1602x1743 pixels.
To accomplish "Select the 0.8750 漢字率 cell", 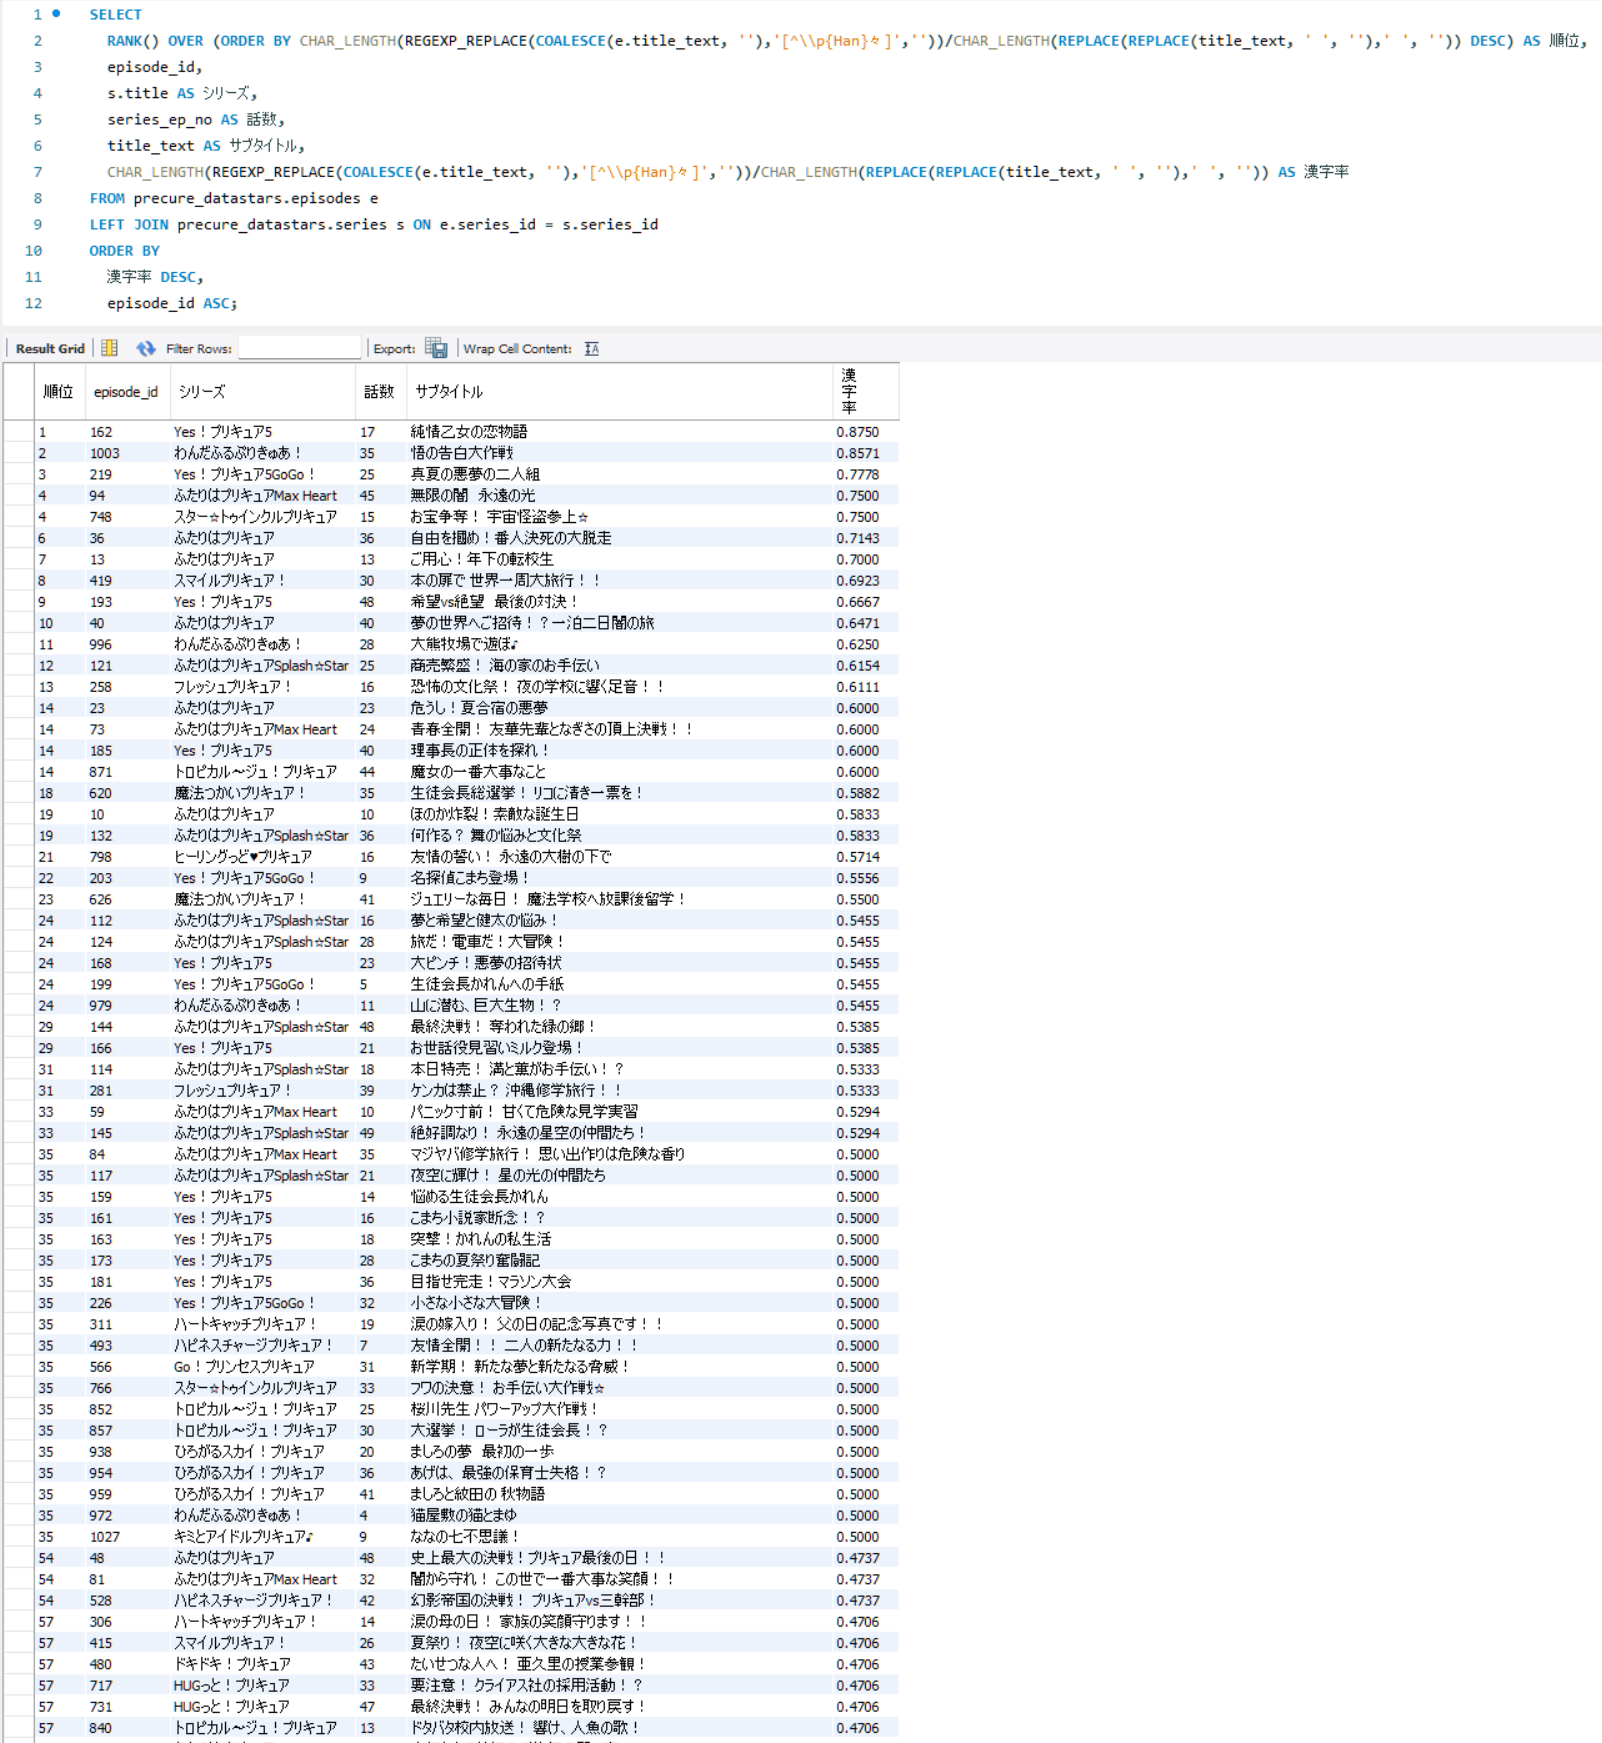I will coord(858,432).
